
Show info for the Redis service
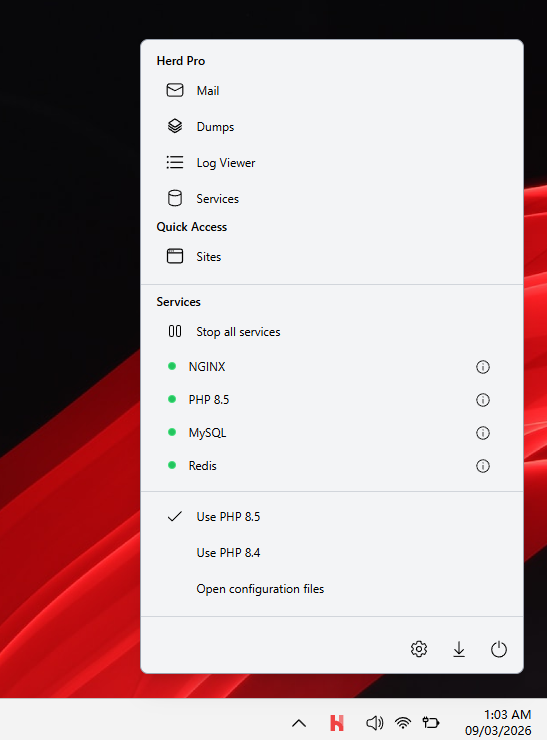482,466
